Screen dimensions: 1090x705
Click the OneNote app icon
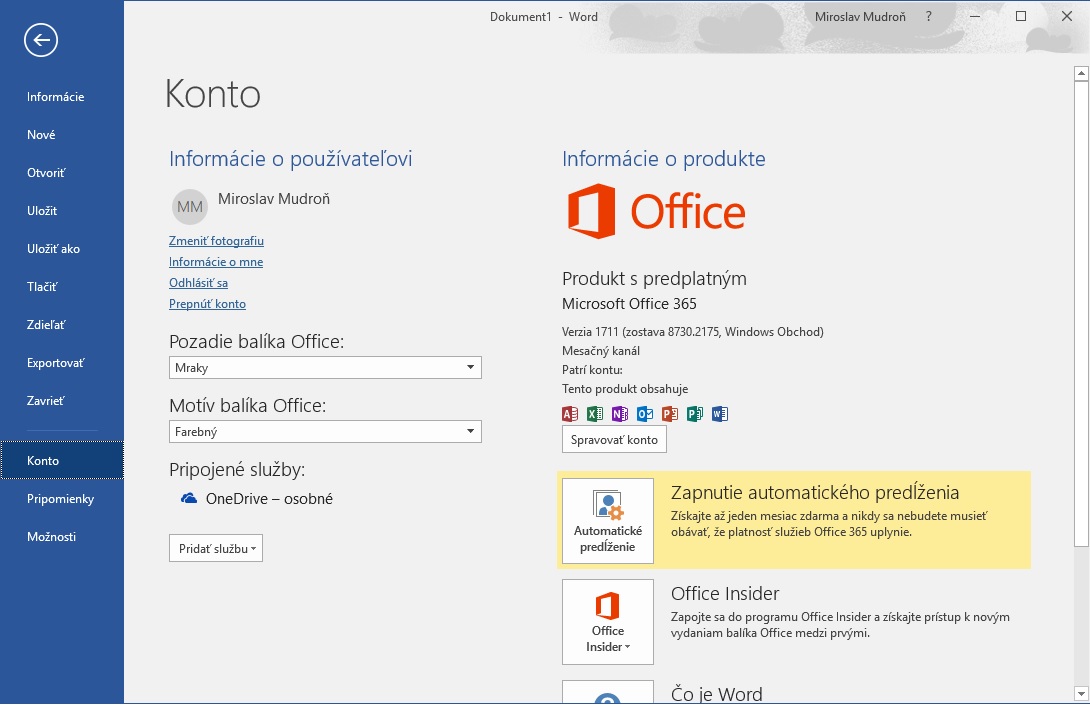point(620,414)
